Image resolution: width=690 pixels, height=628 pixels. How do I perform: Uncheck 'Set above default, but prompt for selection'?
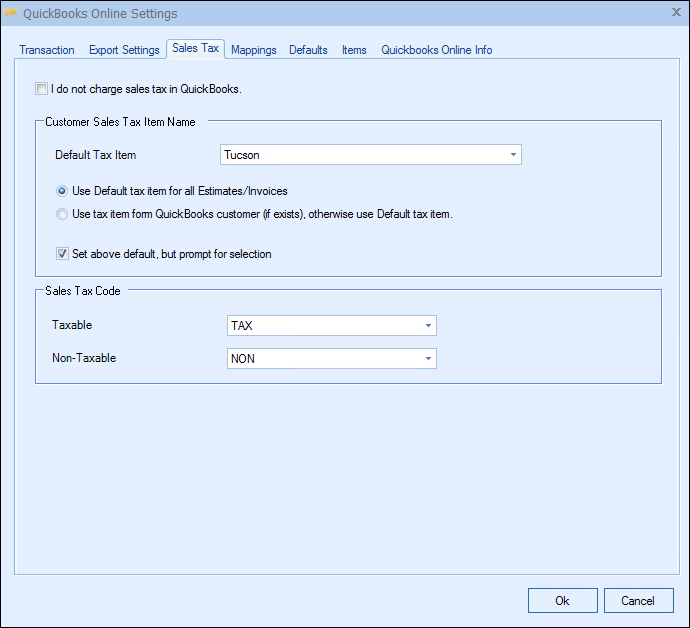(63, 254)
